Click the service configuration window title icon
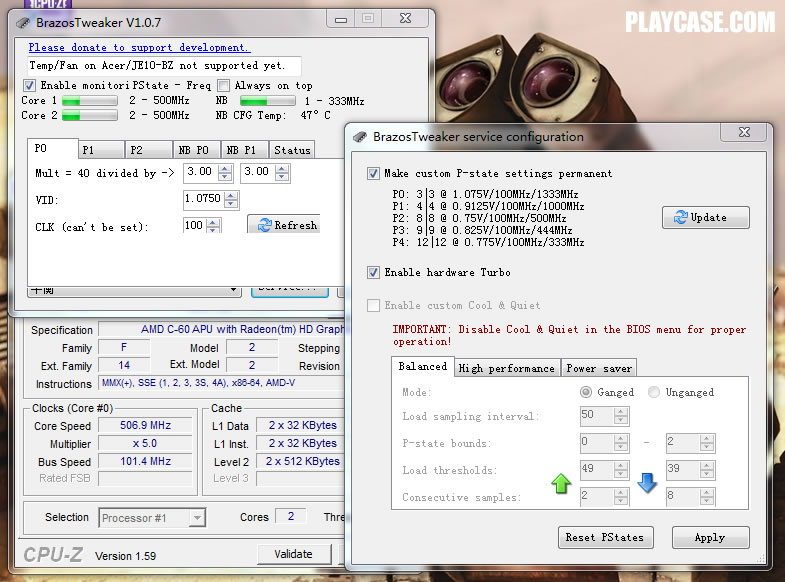Image resolution: width=785 pixels, height=582 pixels. 360,137
